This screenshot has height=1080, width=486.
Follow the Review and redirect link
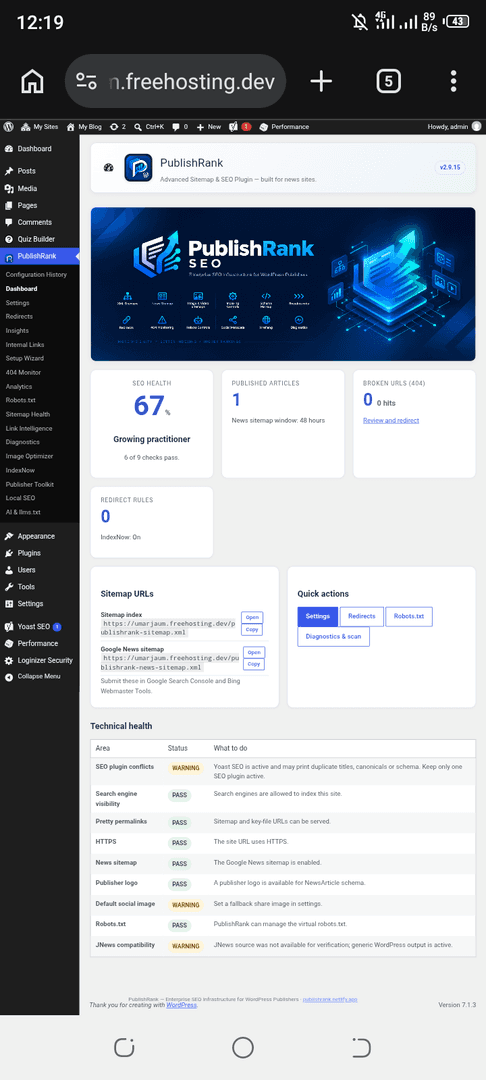click(391, 420)
